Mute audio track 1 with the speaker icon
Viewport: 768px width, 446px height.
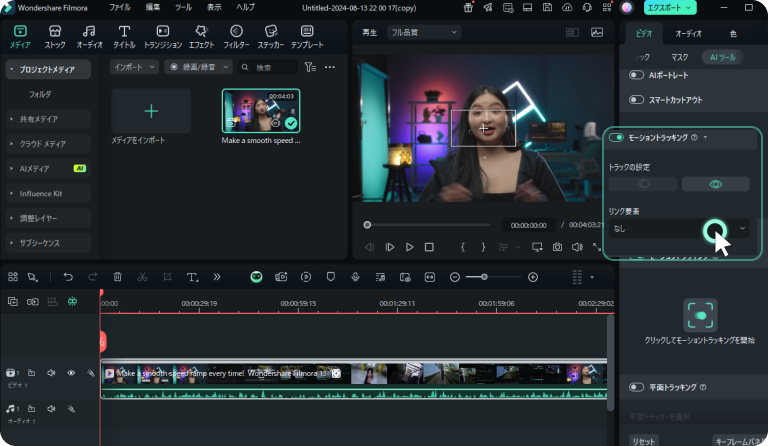pyautogui.click(x=51, y=408)
